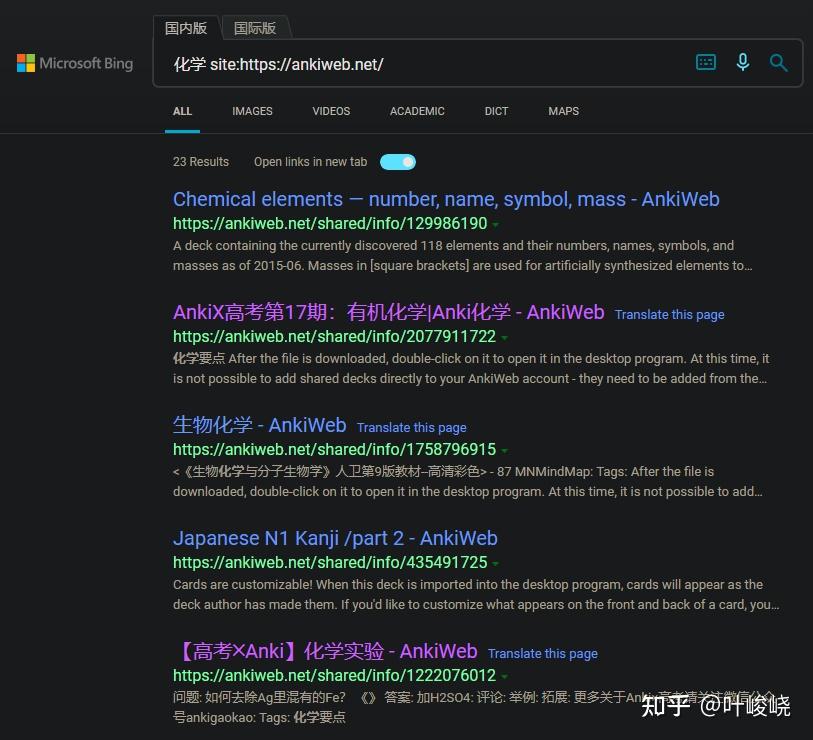Click the magnifier search icon
This screenshot has height=740, width=813.
pyautogui.click(x=778, y=63)
